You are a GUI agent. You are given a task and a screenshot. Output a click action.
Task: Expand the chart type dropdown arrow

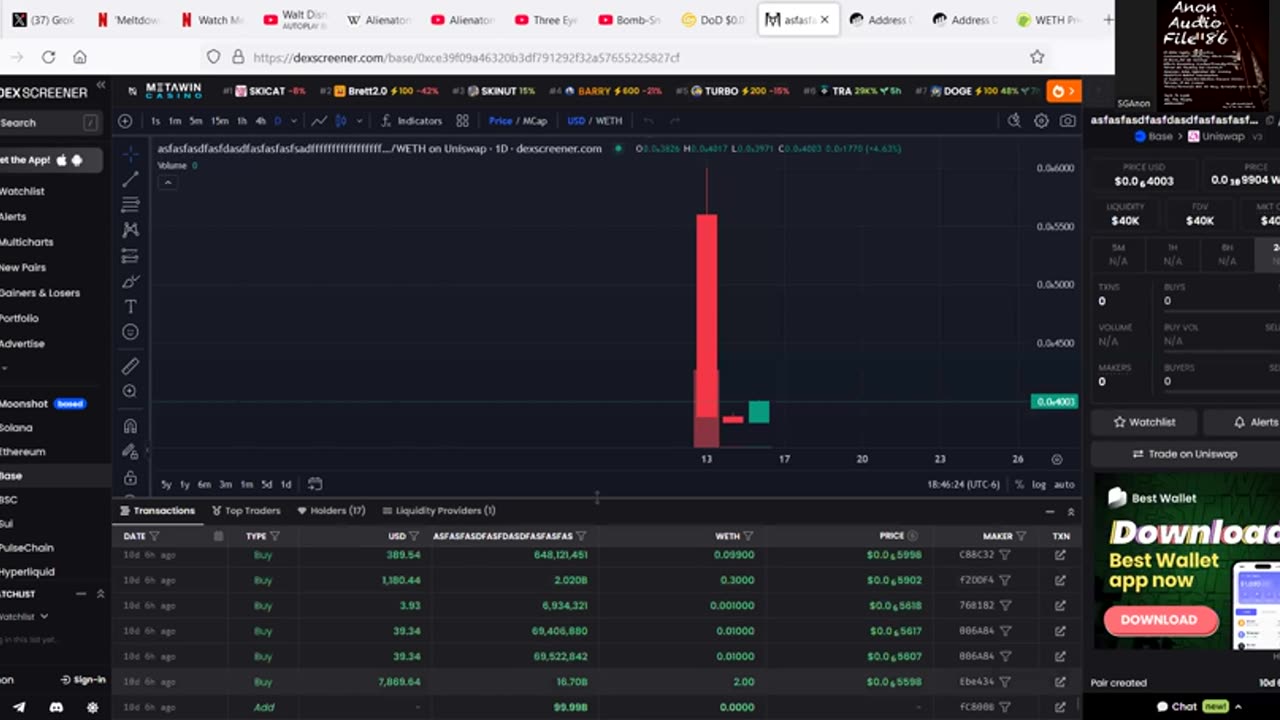coord(360,121)
